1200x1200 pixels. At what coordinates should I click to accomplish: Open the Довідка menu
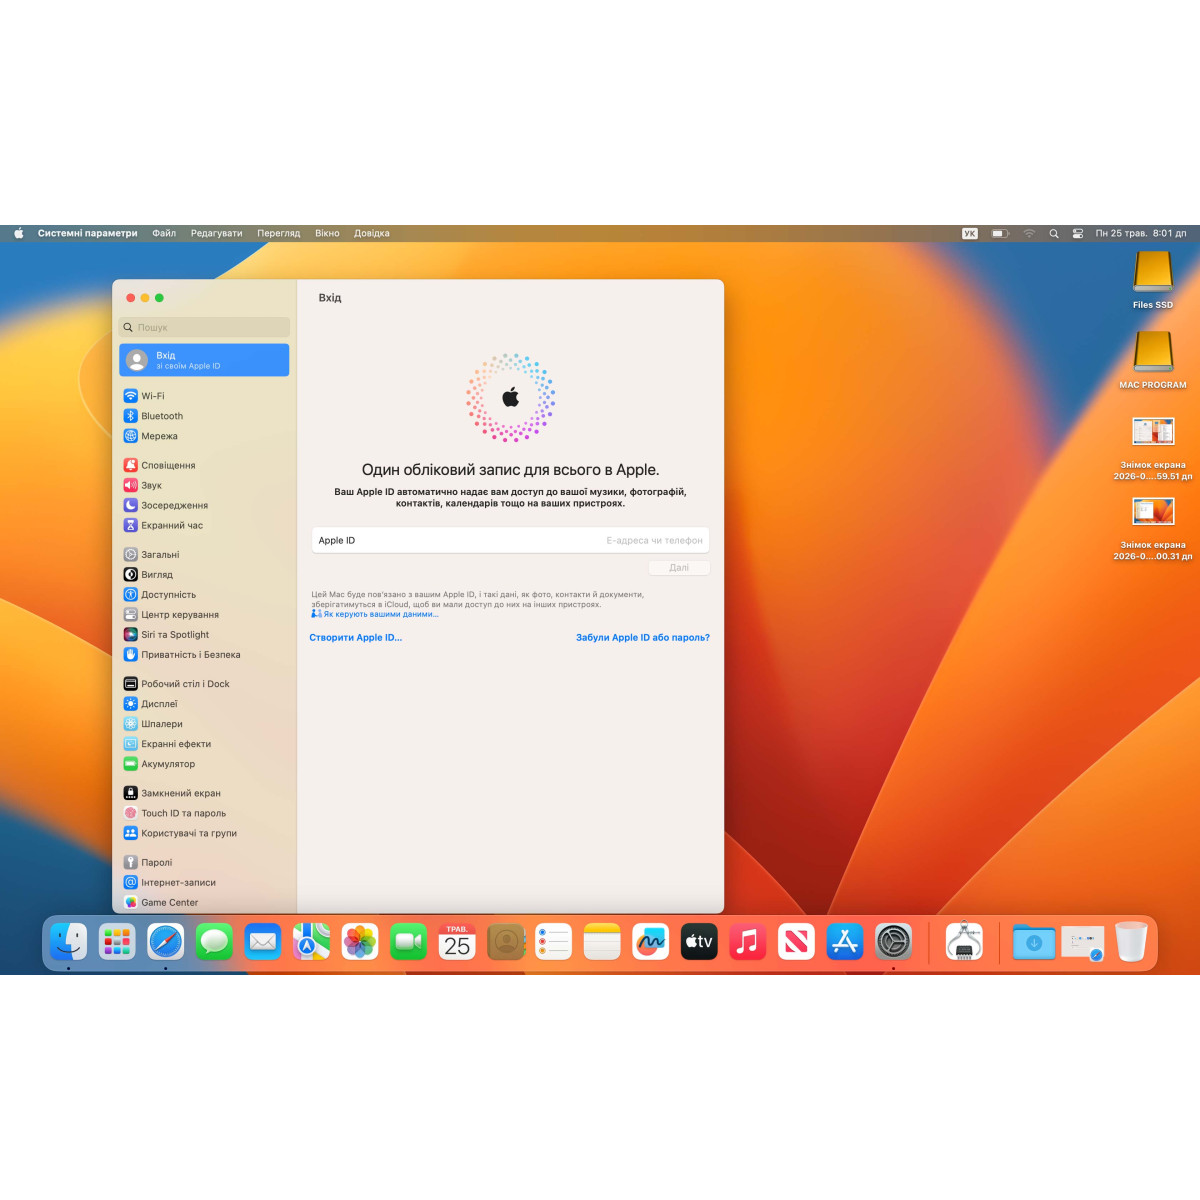(372, 233)
